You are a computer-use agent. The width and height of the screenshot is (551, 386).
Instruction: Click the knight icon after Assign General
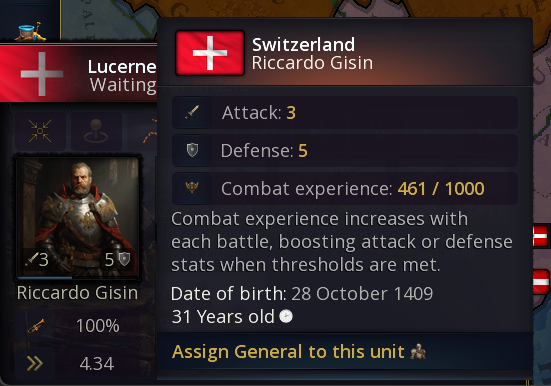point(418,352)
